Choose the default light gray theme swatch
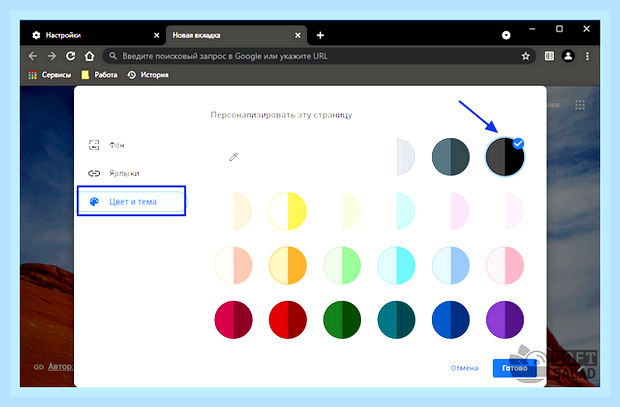This screenshot has height=407, width=620. click(397, 157)
